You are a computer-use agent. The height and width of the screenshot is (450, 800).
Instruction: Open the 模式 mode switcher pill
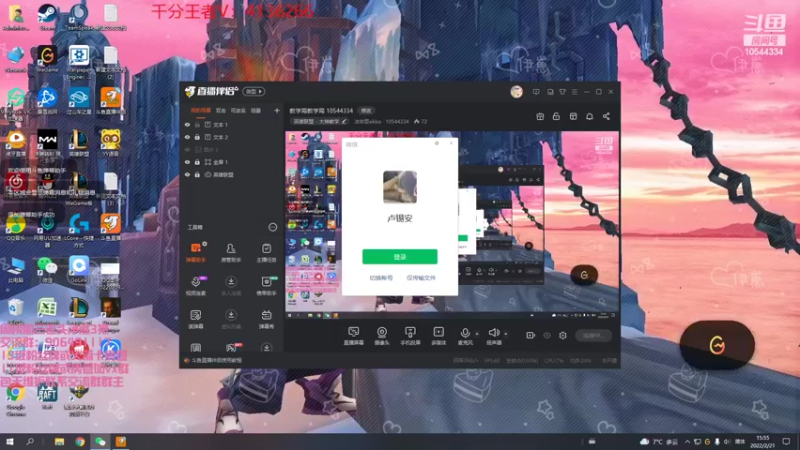click(x=254, y=92)
